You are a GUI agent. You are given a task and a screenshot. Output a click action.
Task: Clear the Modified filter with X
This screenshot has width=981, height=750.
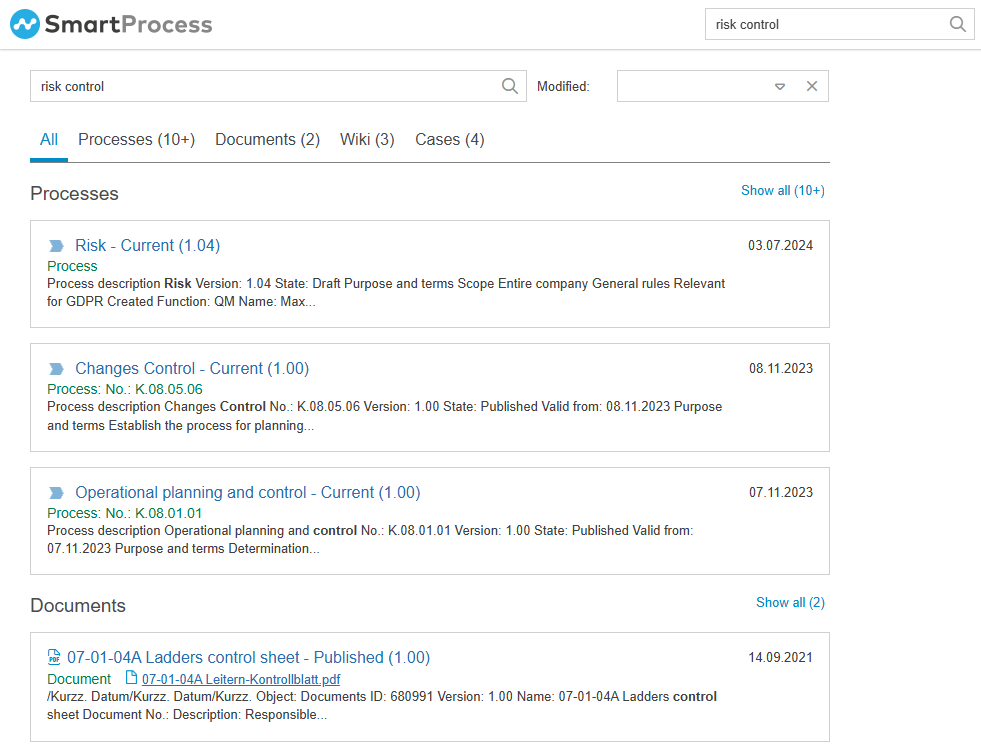pyautogui.click(x=812, y=86)
